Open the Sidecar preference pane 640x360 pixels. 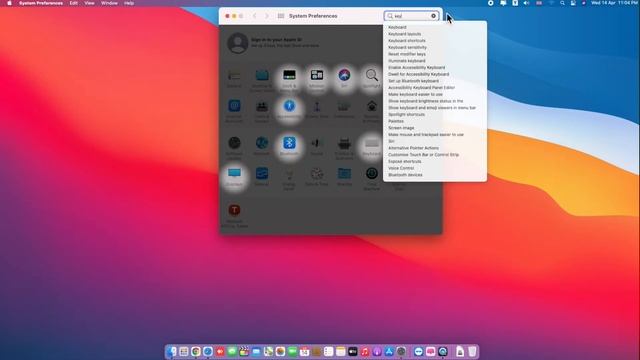[x=262, y=173]
